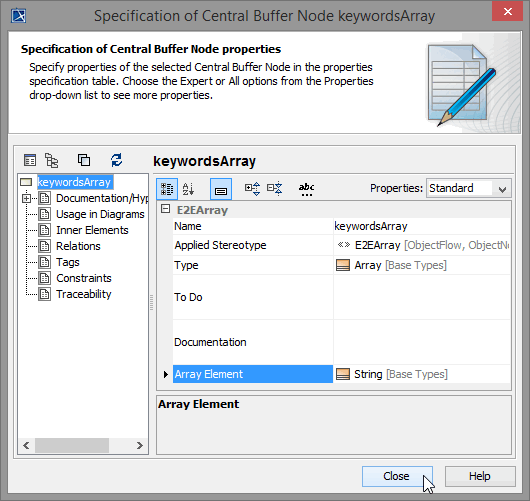Viewport: 530px width, 501px height.
Task: Click the Name value field keywordsArray
Action: pos(421,226)
